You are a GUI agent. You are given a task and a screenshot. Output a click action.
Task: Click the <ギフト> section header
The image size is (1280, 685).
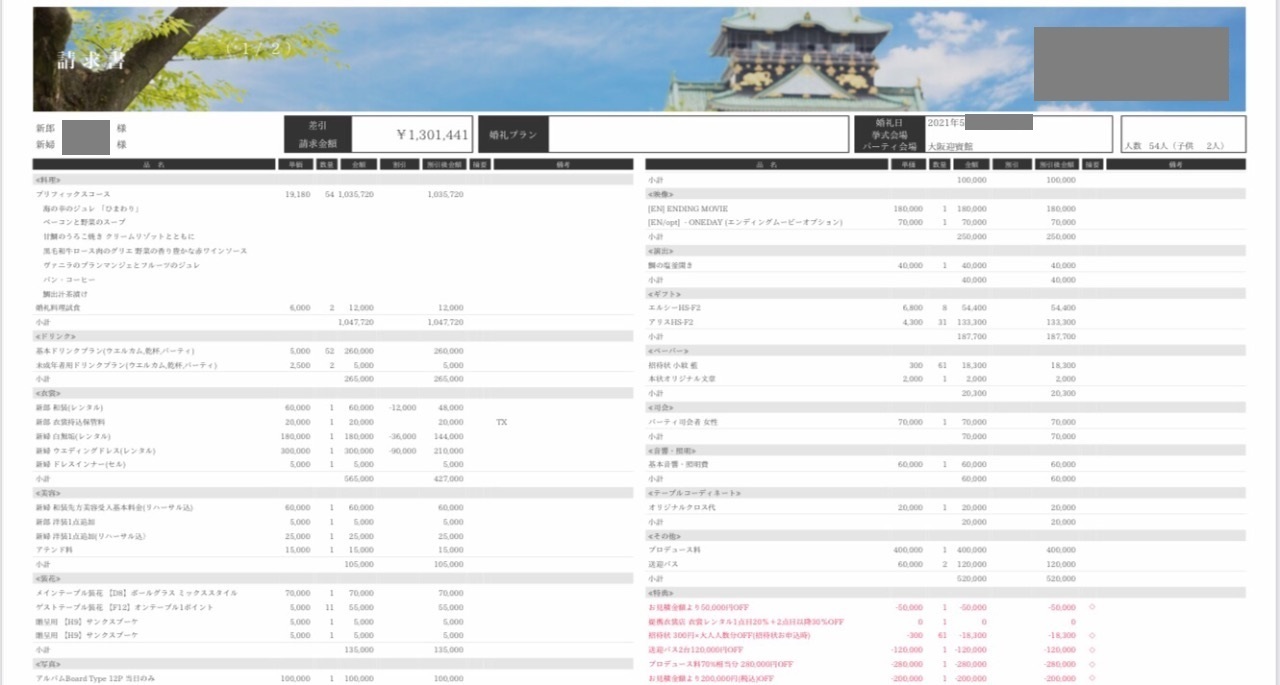(664, 294)
